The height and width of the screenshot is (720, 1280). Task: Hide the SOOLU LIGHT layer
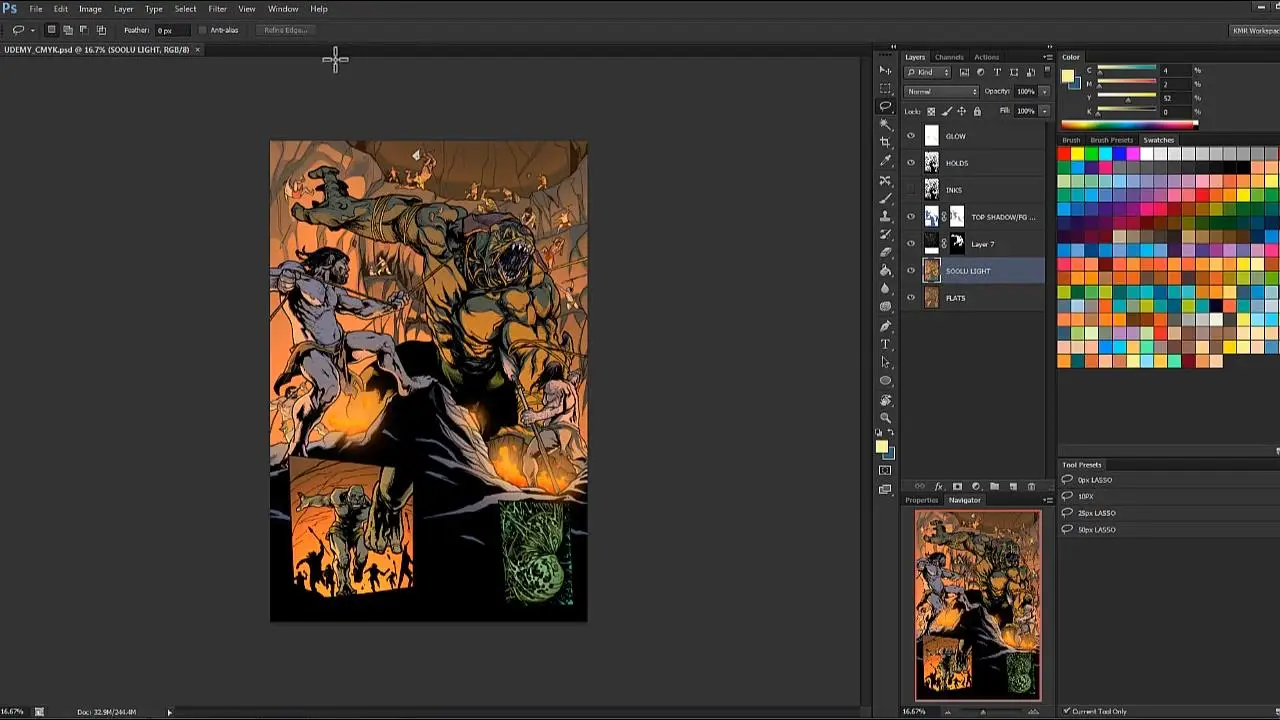910,271
